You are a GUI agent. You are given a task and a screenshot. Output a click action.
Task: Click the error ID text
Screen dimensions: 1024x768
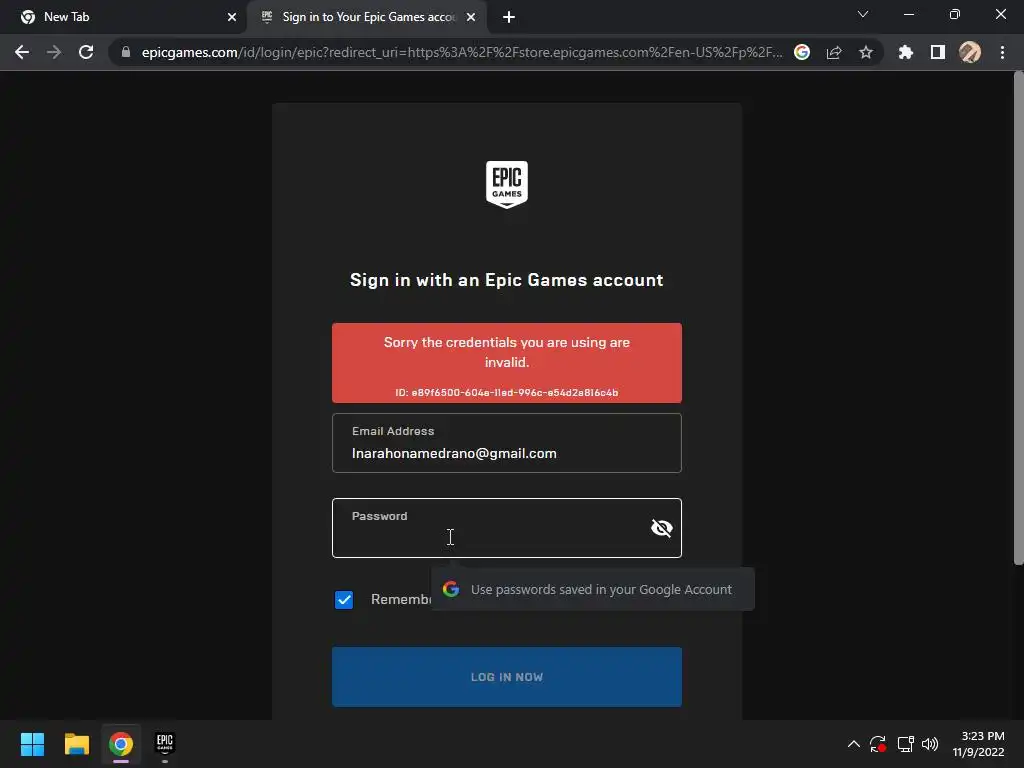[x=507, y=392]
